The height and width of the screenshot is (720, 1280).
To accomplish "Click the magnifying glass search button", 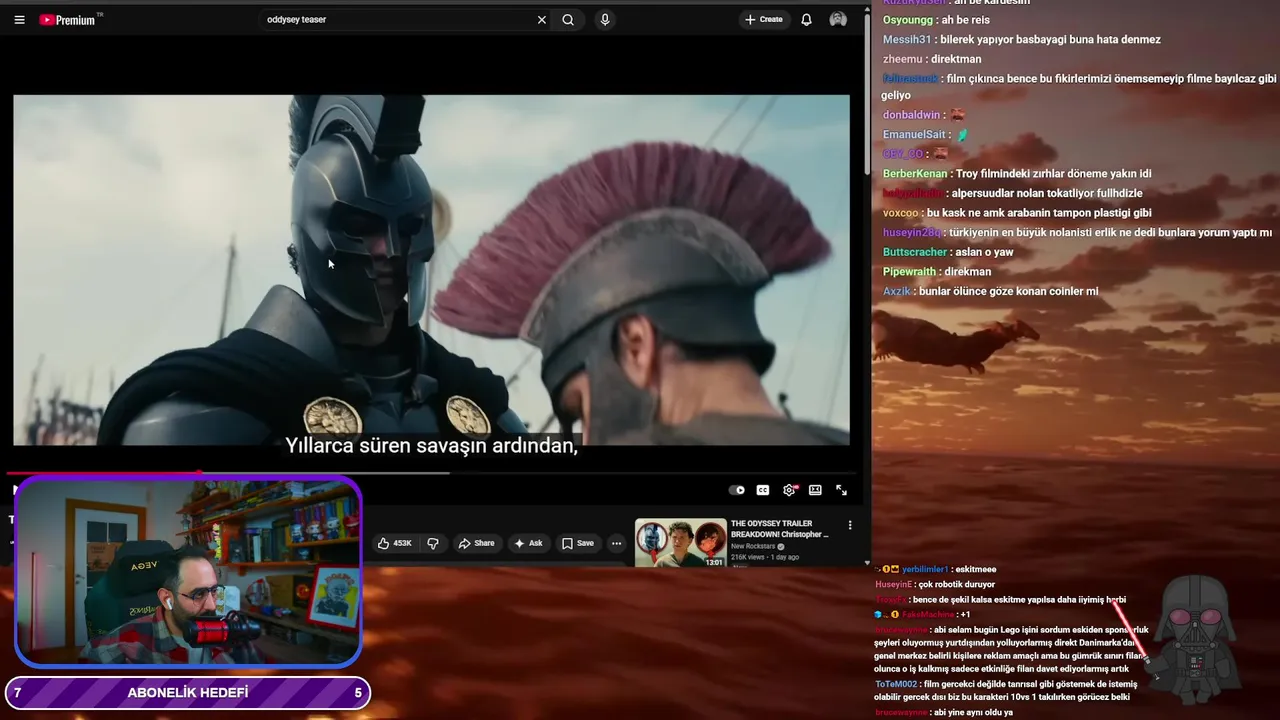I will (568, 19).
